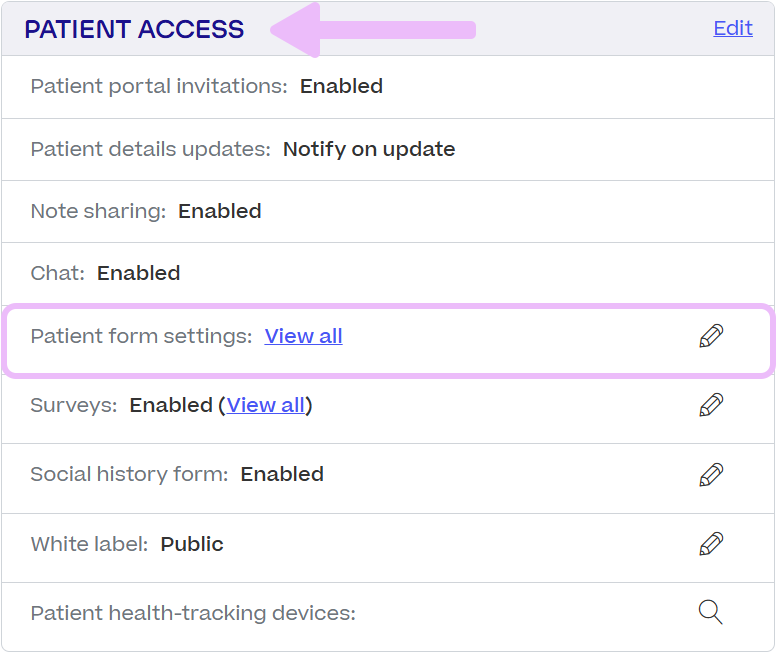Select the Note sharing label
Screen dimensions: 776x653
point(98,211)
